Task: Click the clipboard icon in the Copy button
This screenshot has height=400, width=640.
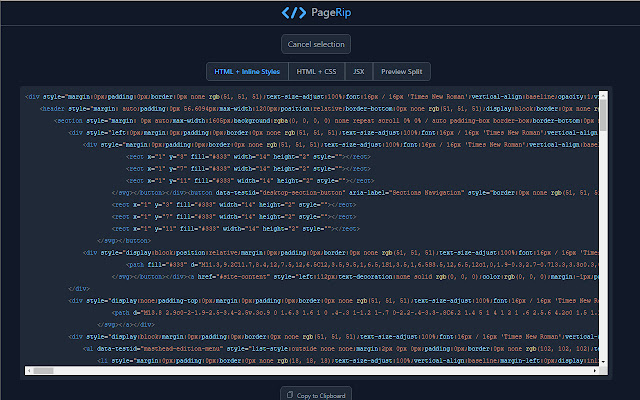Action: [x=290, y=395]
